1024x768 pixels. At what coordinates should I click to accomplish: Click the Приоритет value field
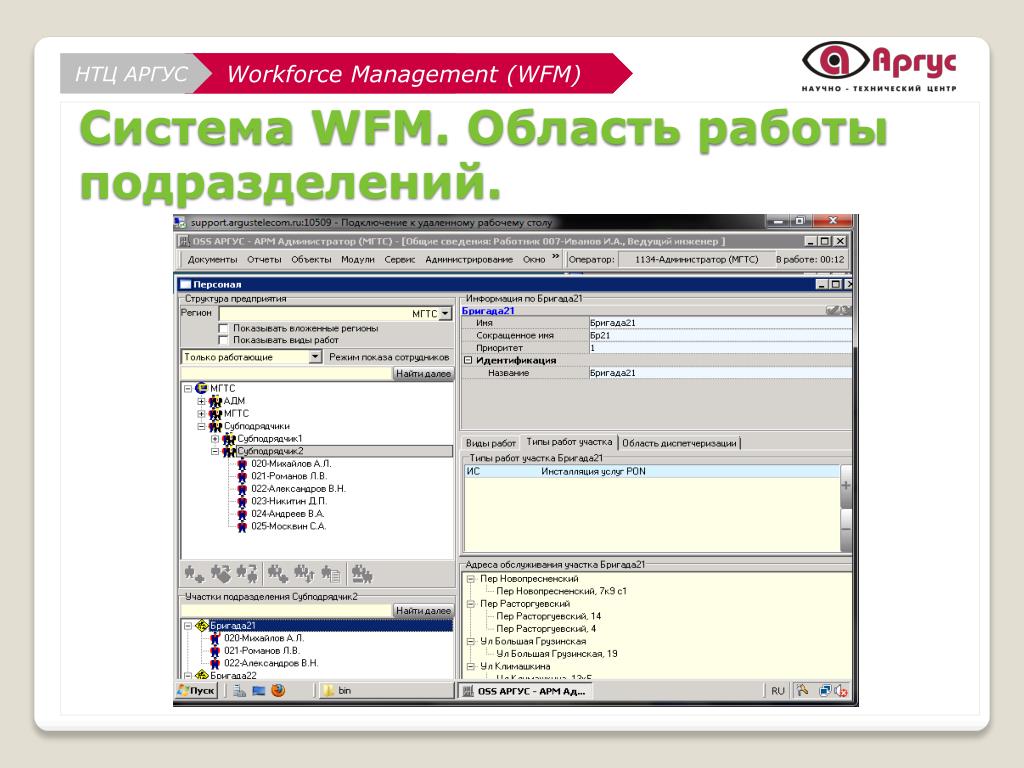[x=720, y=347]
